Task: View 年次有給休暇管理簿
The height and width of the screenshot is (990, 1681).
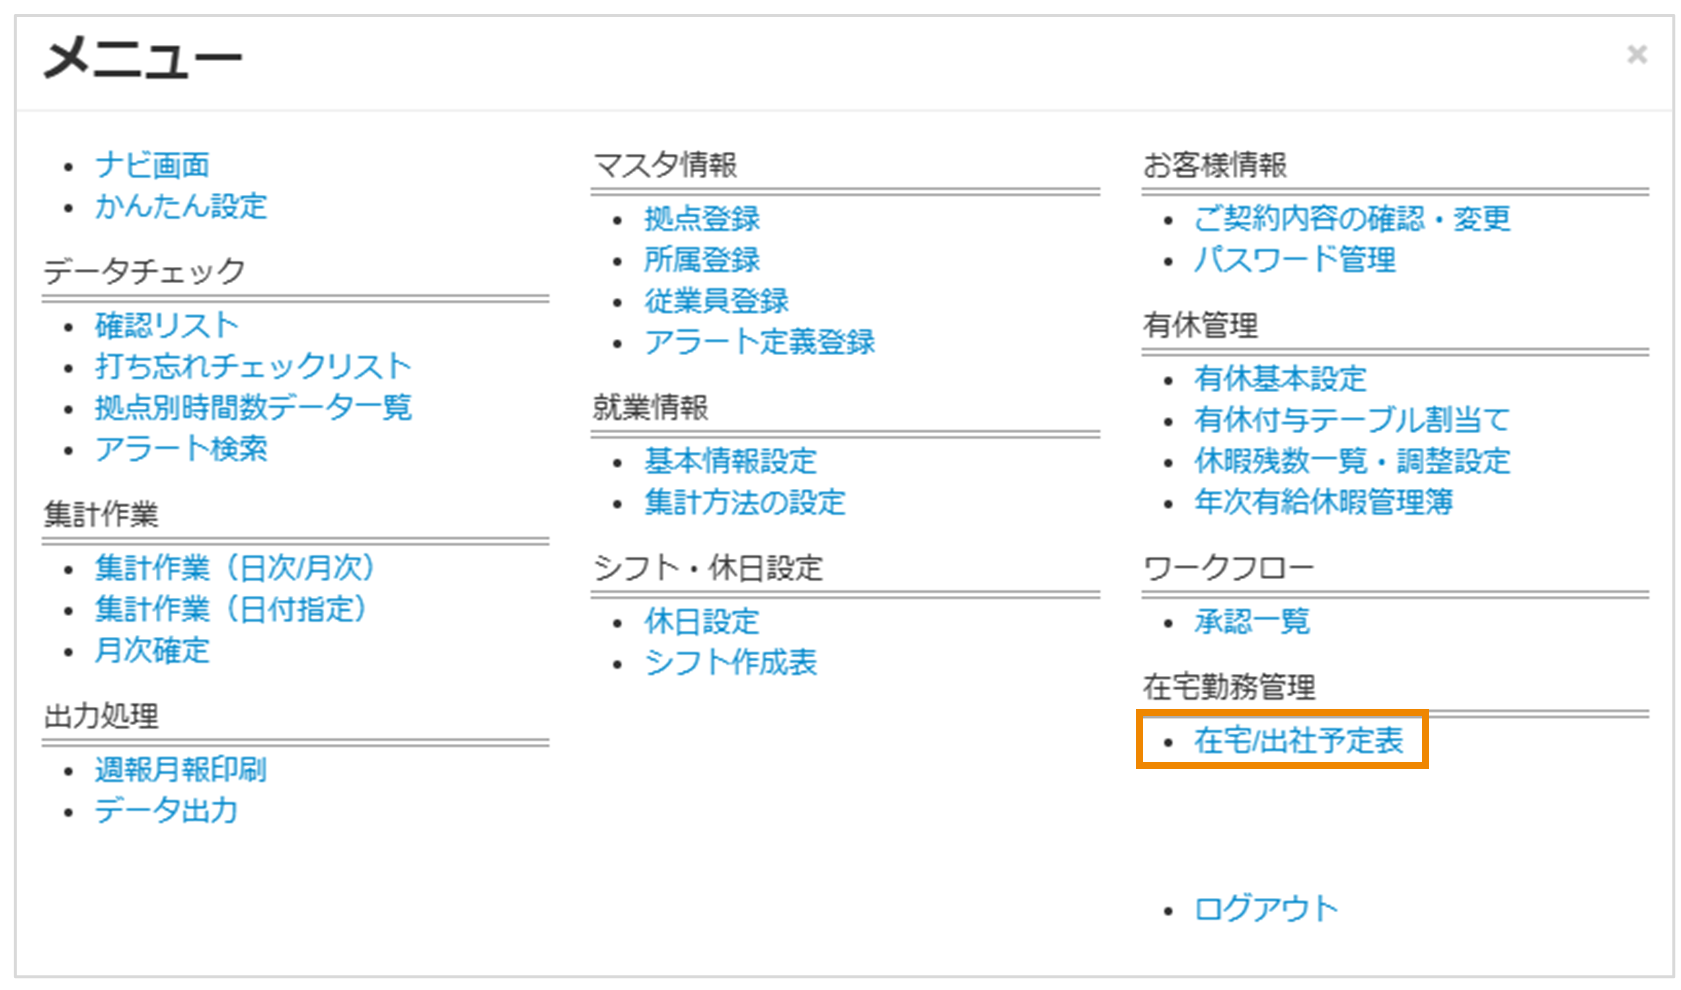Action: tap(1322, 503)
